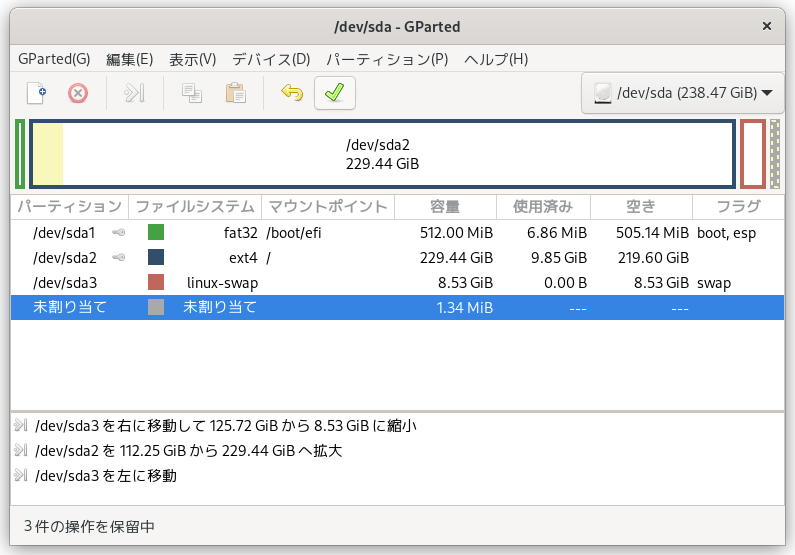This screenshot has height=555, width=795.
Task: Select the /dev/sda2 partition row
Action: point(398,257)
